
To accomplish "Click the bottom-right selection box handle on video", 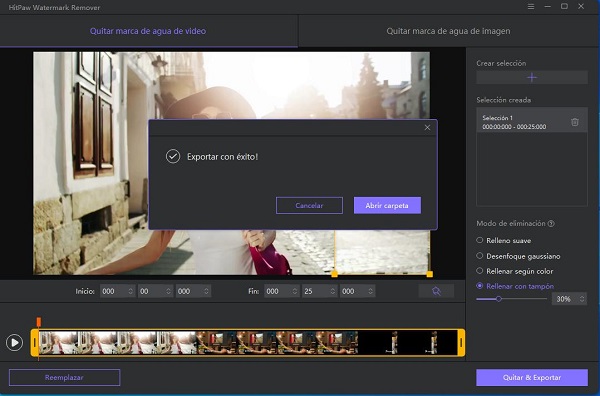I will pyautogui.click(x=430, y=274).
